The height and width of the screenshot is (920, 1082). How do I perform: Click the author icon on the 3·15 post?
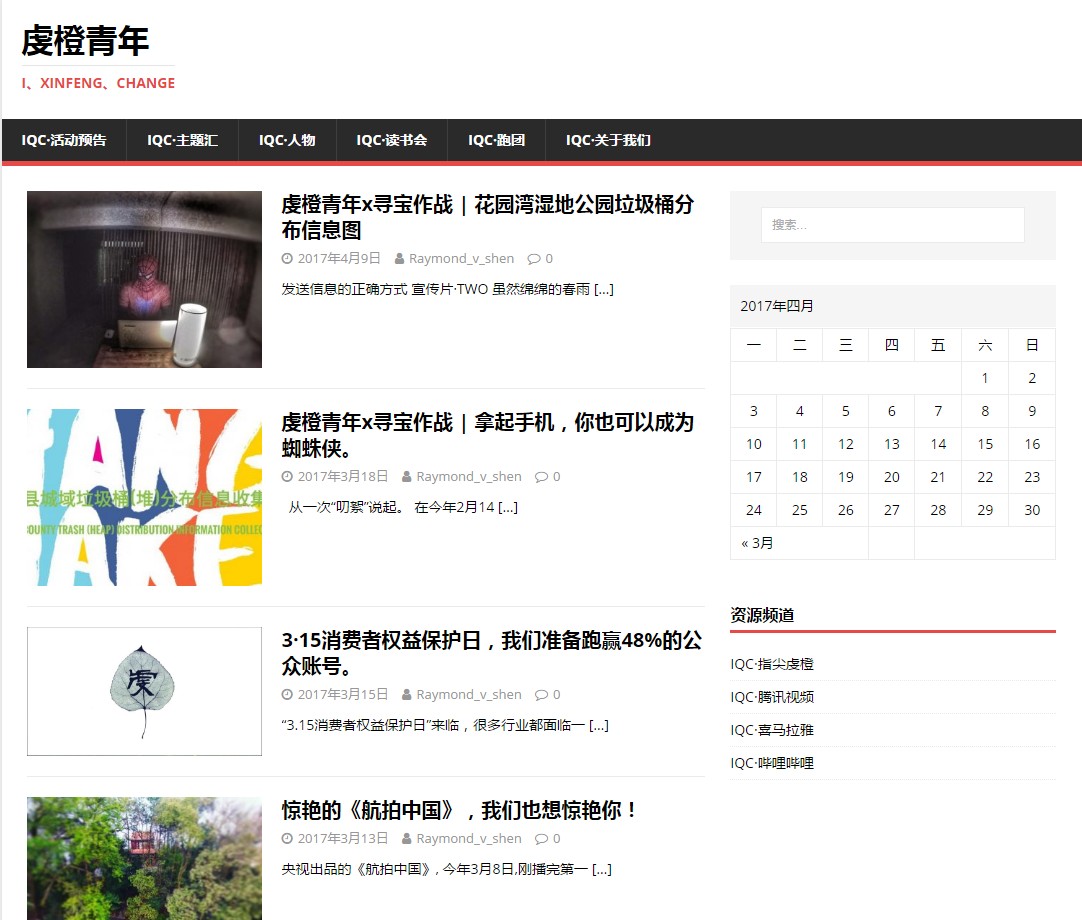tap(407, 695)
